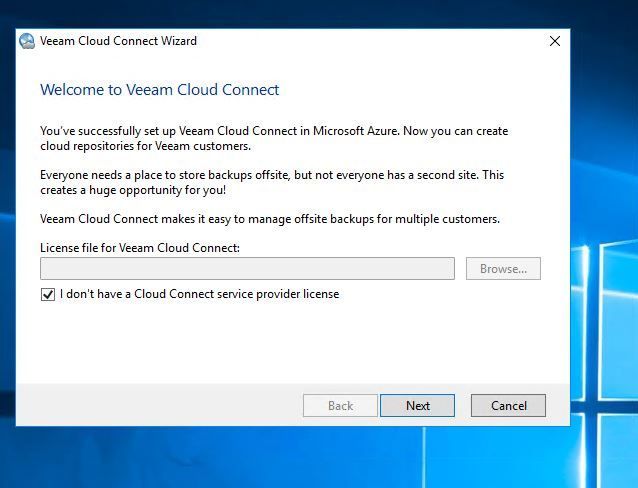This screenshot has height=488, width=638.
Task: Click the paragraph mentioning Microsoft Azure
Action: click(x=274, y=138)
